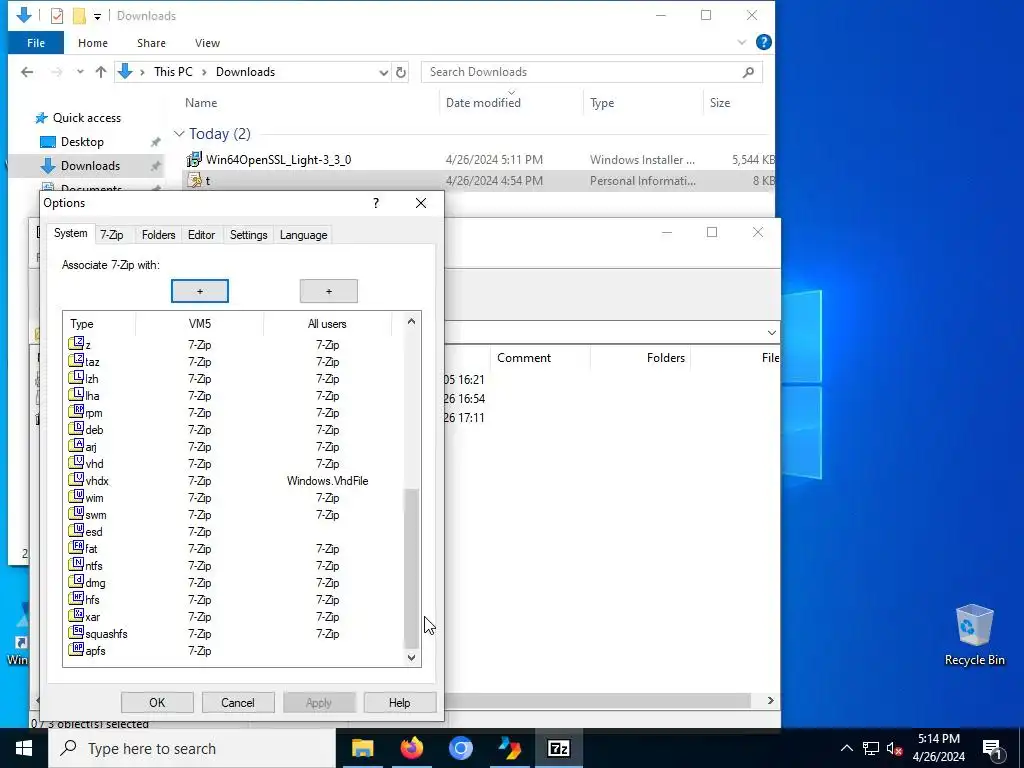Image resolution: width=1024 pixels, height=768 pixels.
Task: Click the lzh file type icon
Action: (x=76, y=377)
